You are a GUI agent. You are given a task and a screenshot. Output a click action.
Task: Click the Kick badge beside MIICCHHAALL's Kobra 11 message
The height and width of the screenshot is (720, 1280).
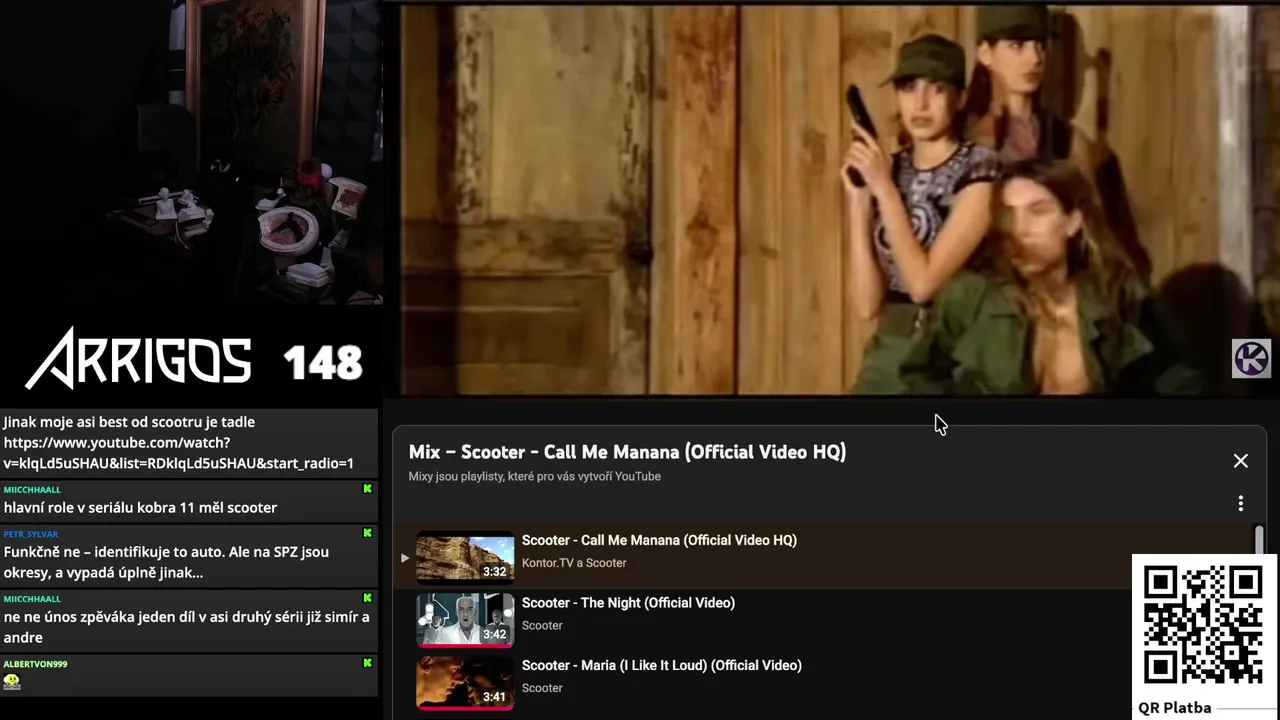(x=368, y=489)
